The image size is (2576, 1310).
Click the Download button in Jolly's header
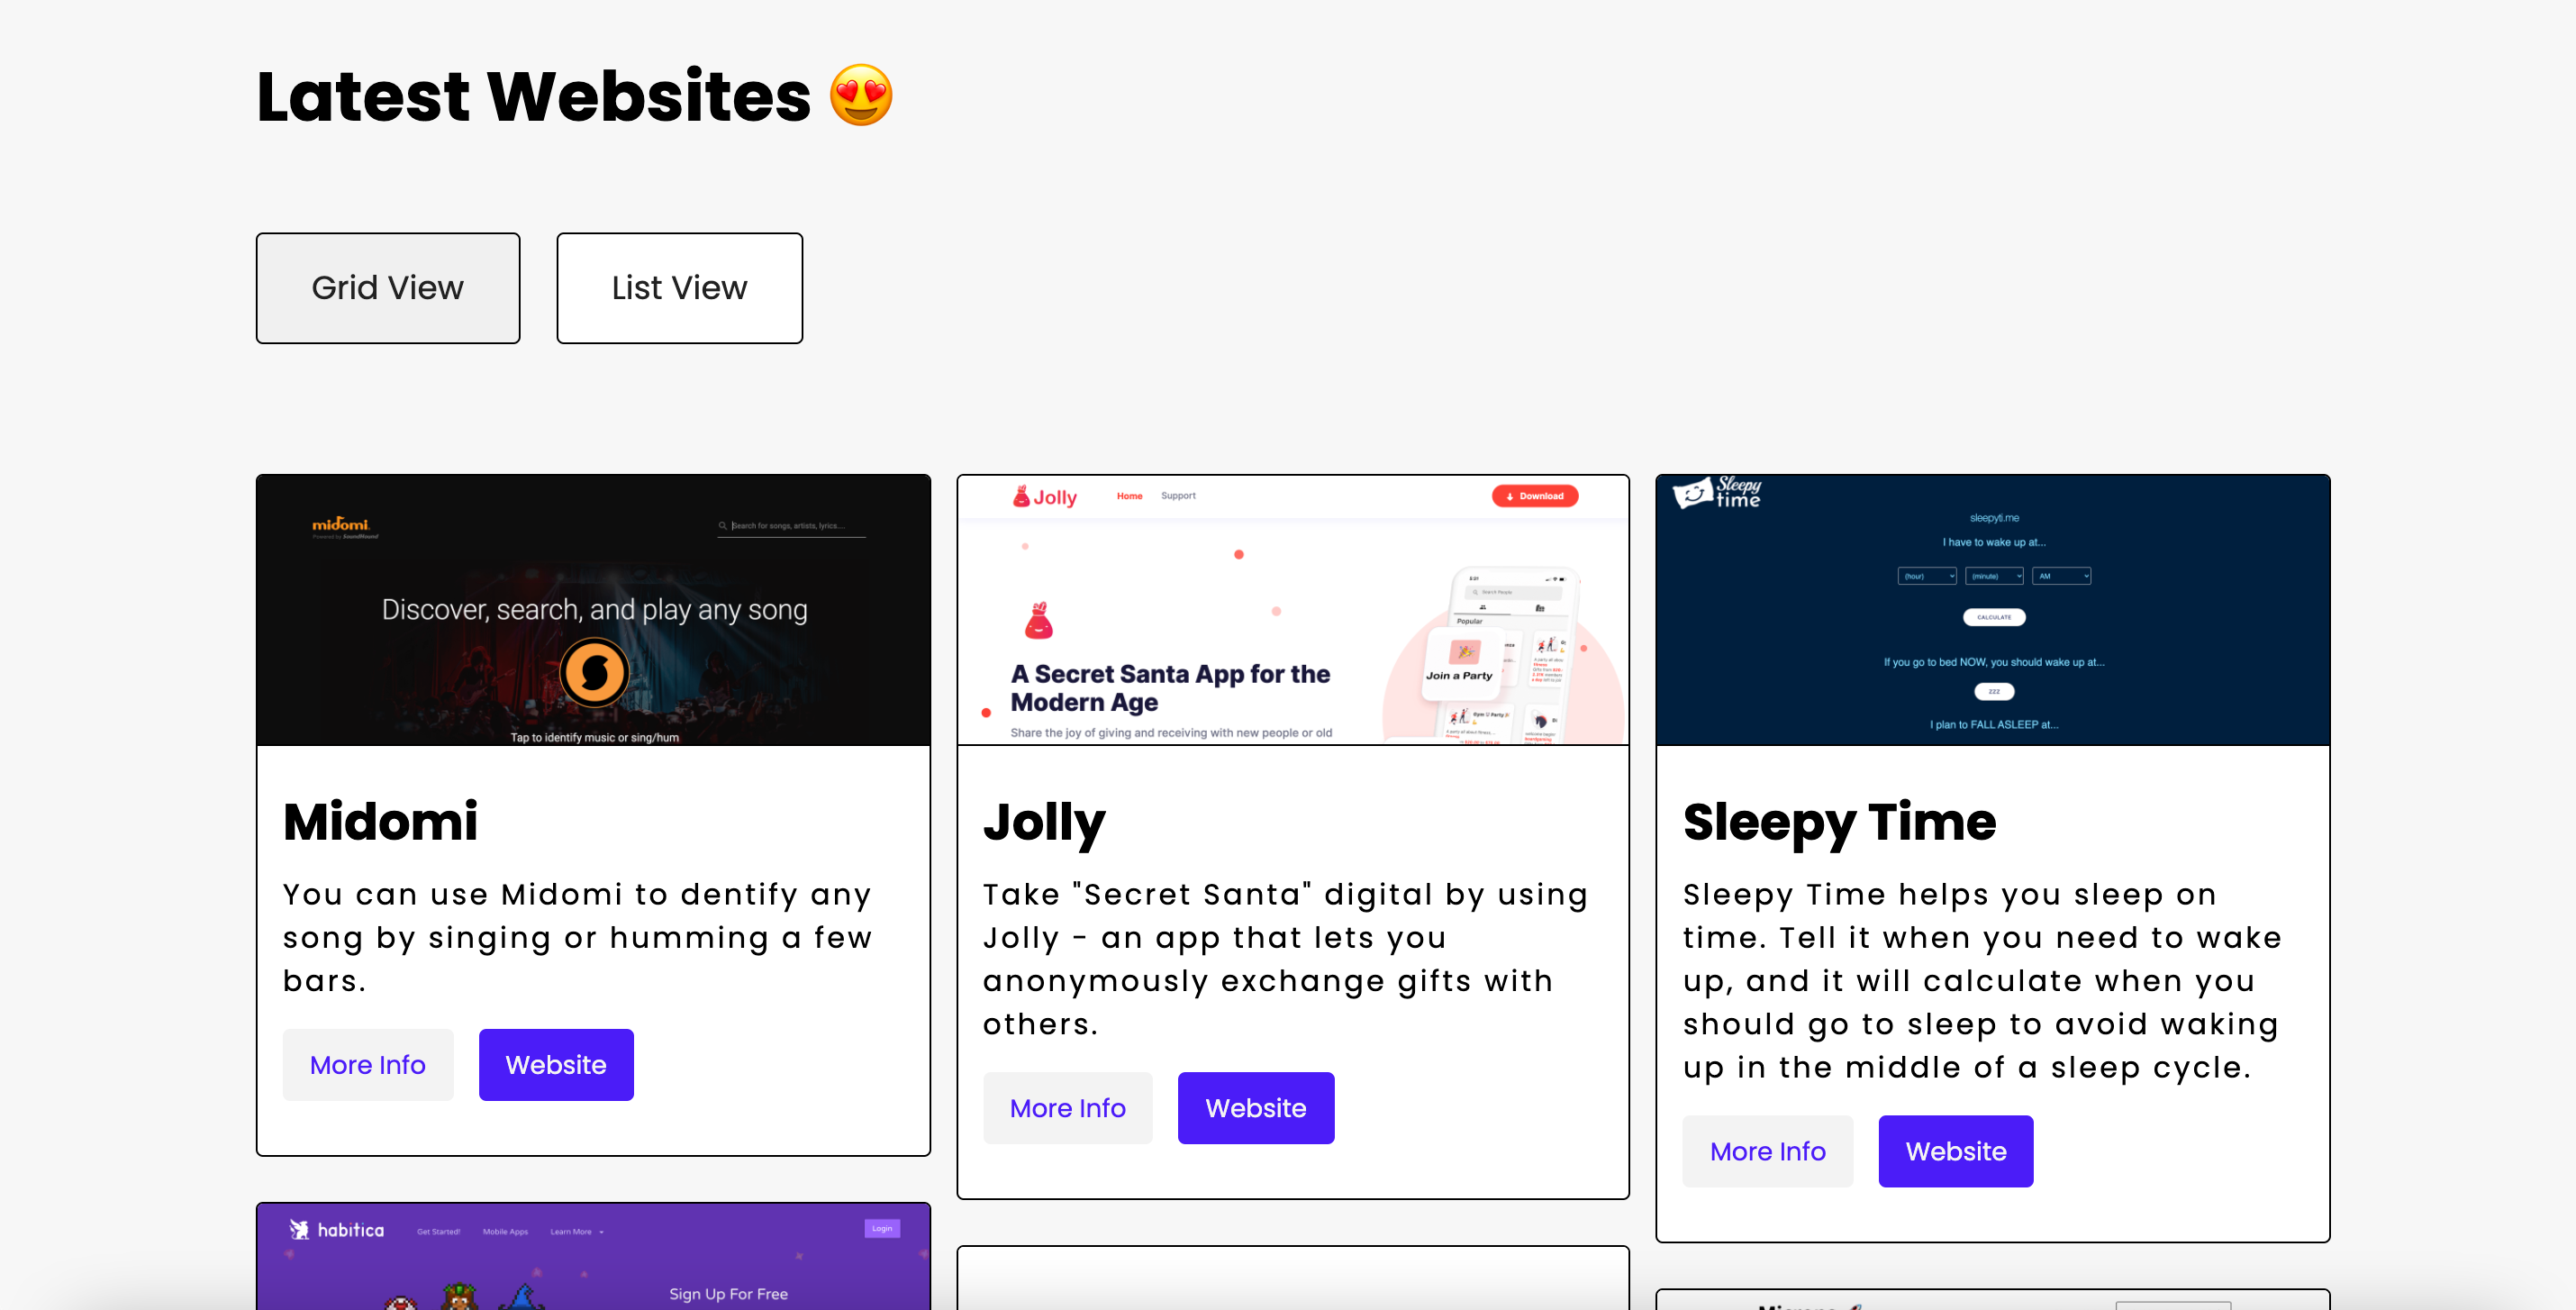[1534, 496]
